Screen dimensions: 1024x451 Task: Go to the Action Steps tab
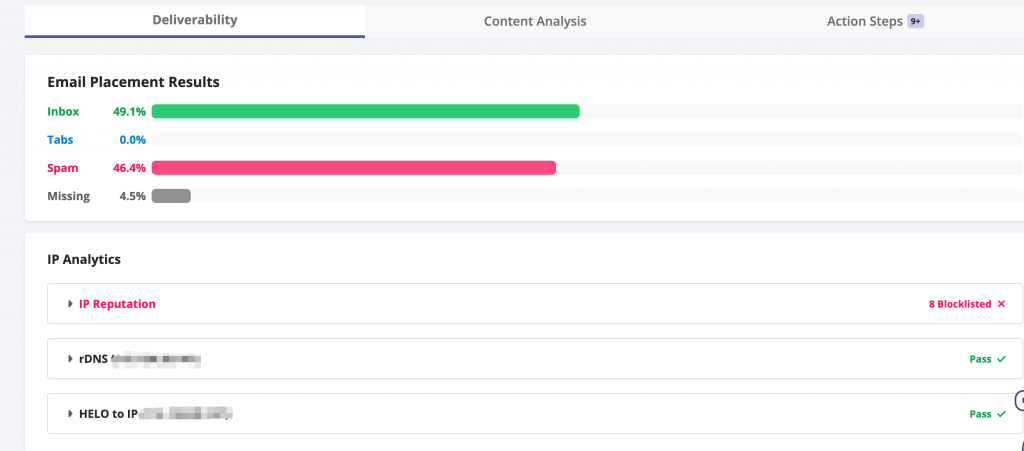coord(864,21)
